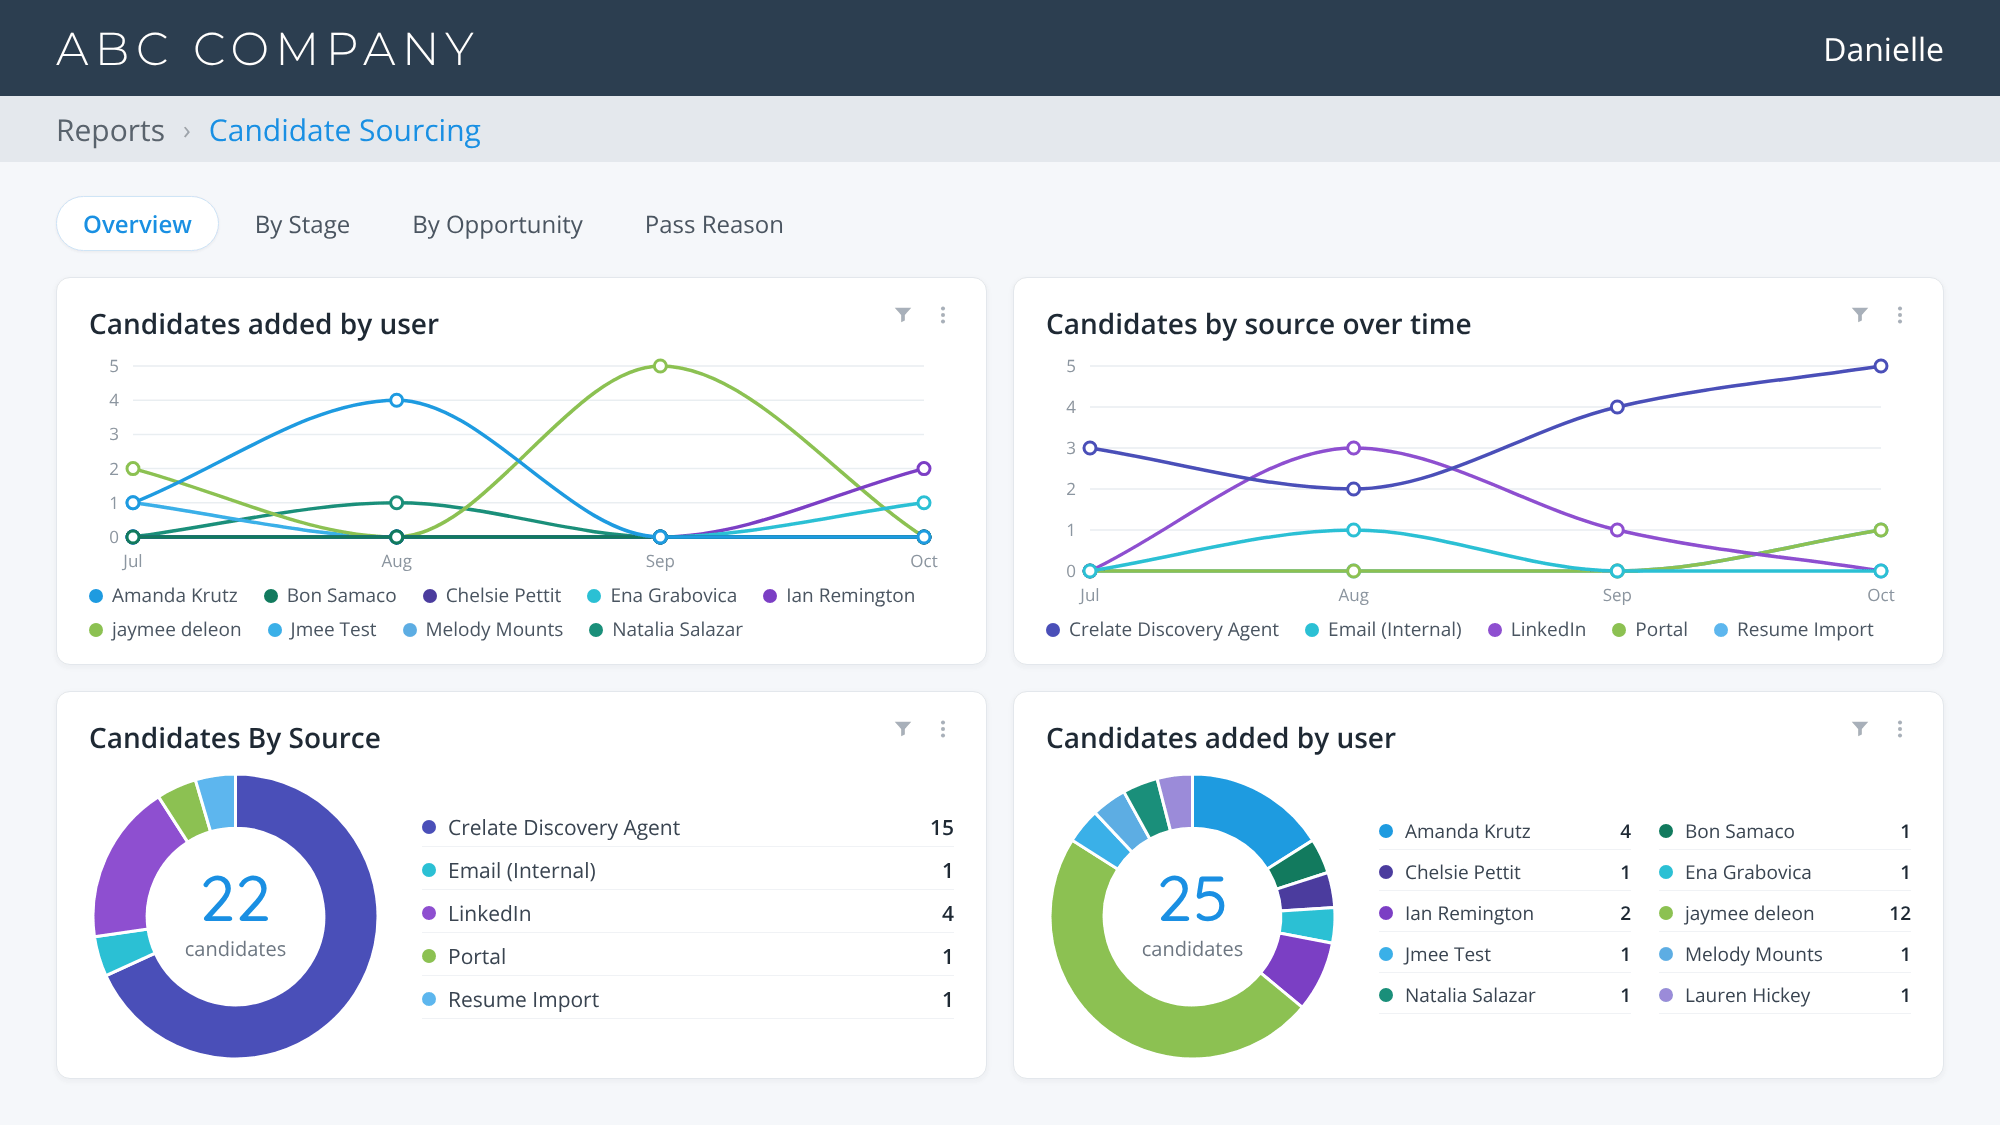The height and width of the screenshot is (1125, 2000).
Task: Toggle Chelsie Pettit series in line chart legend
Action: 492,595
